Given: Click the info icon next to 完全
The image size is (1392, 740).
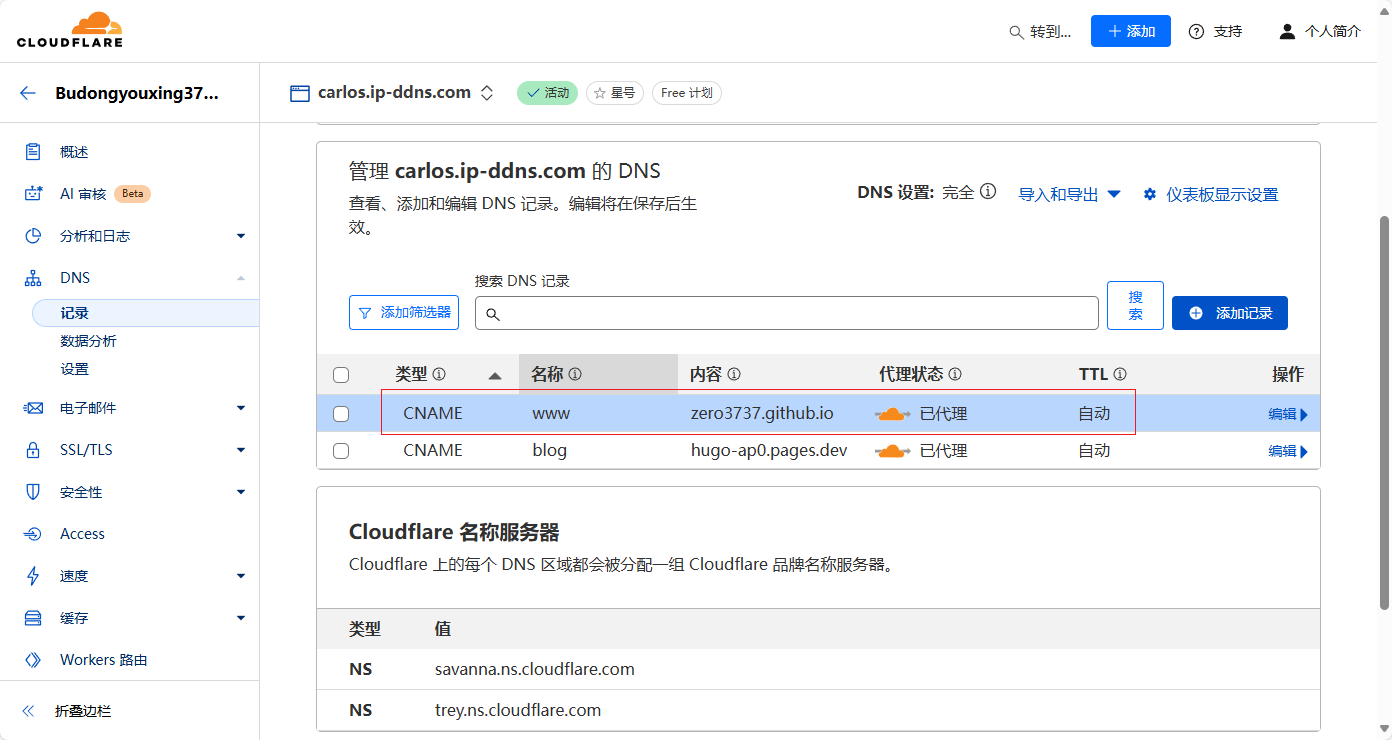Looking at the screenshot, I should coord(988,191).
